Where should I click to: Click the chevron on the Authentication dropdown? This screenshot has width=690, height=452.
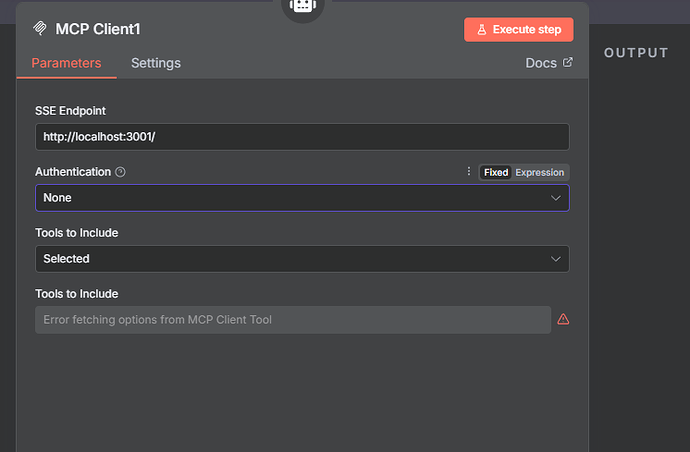click(x=556, y=198)
